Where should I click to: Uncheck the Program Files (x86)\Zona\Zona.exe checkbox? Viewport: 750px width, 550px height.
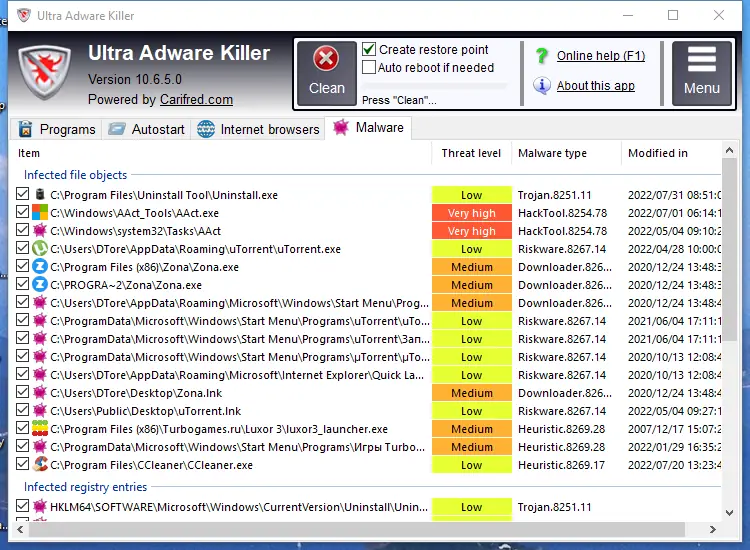click(22, 266)
